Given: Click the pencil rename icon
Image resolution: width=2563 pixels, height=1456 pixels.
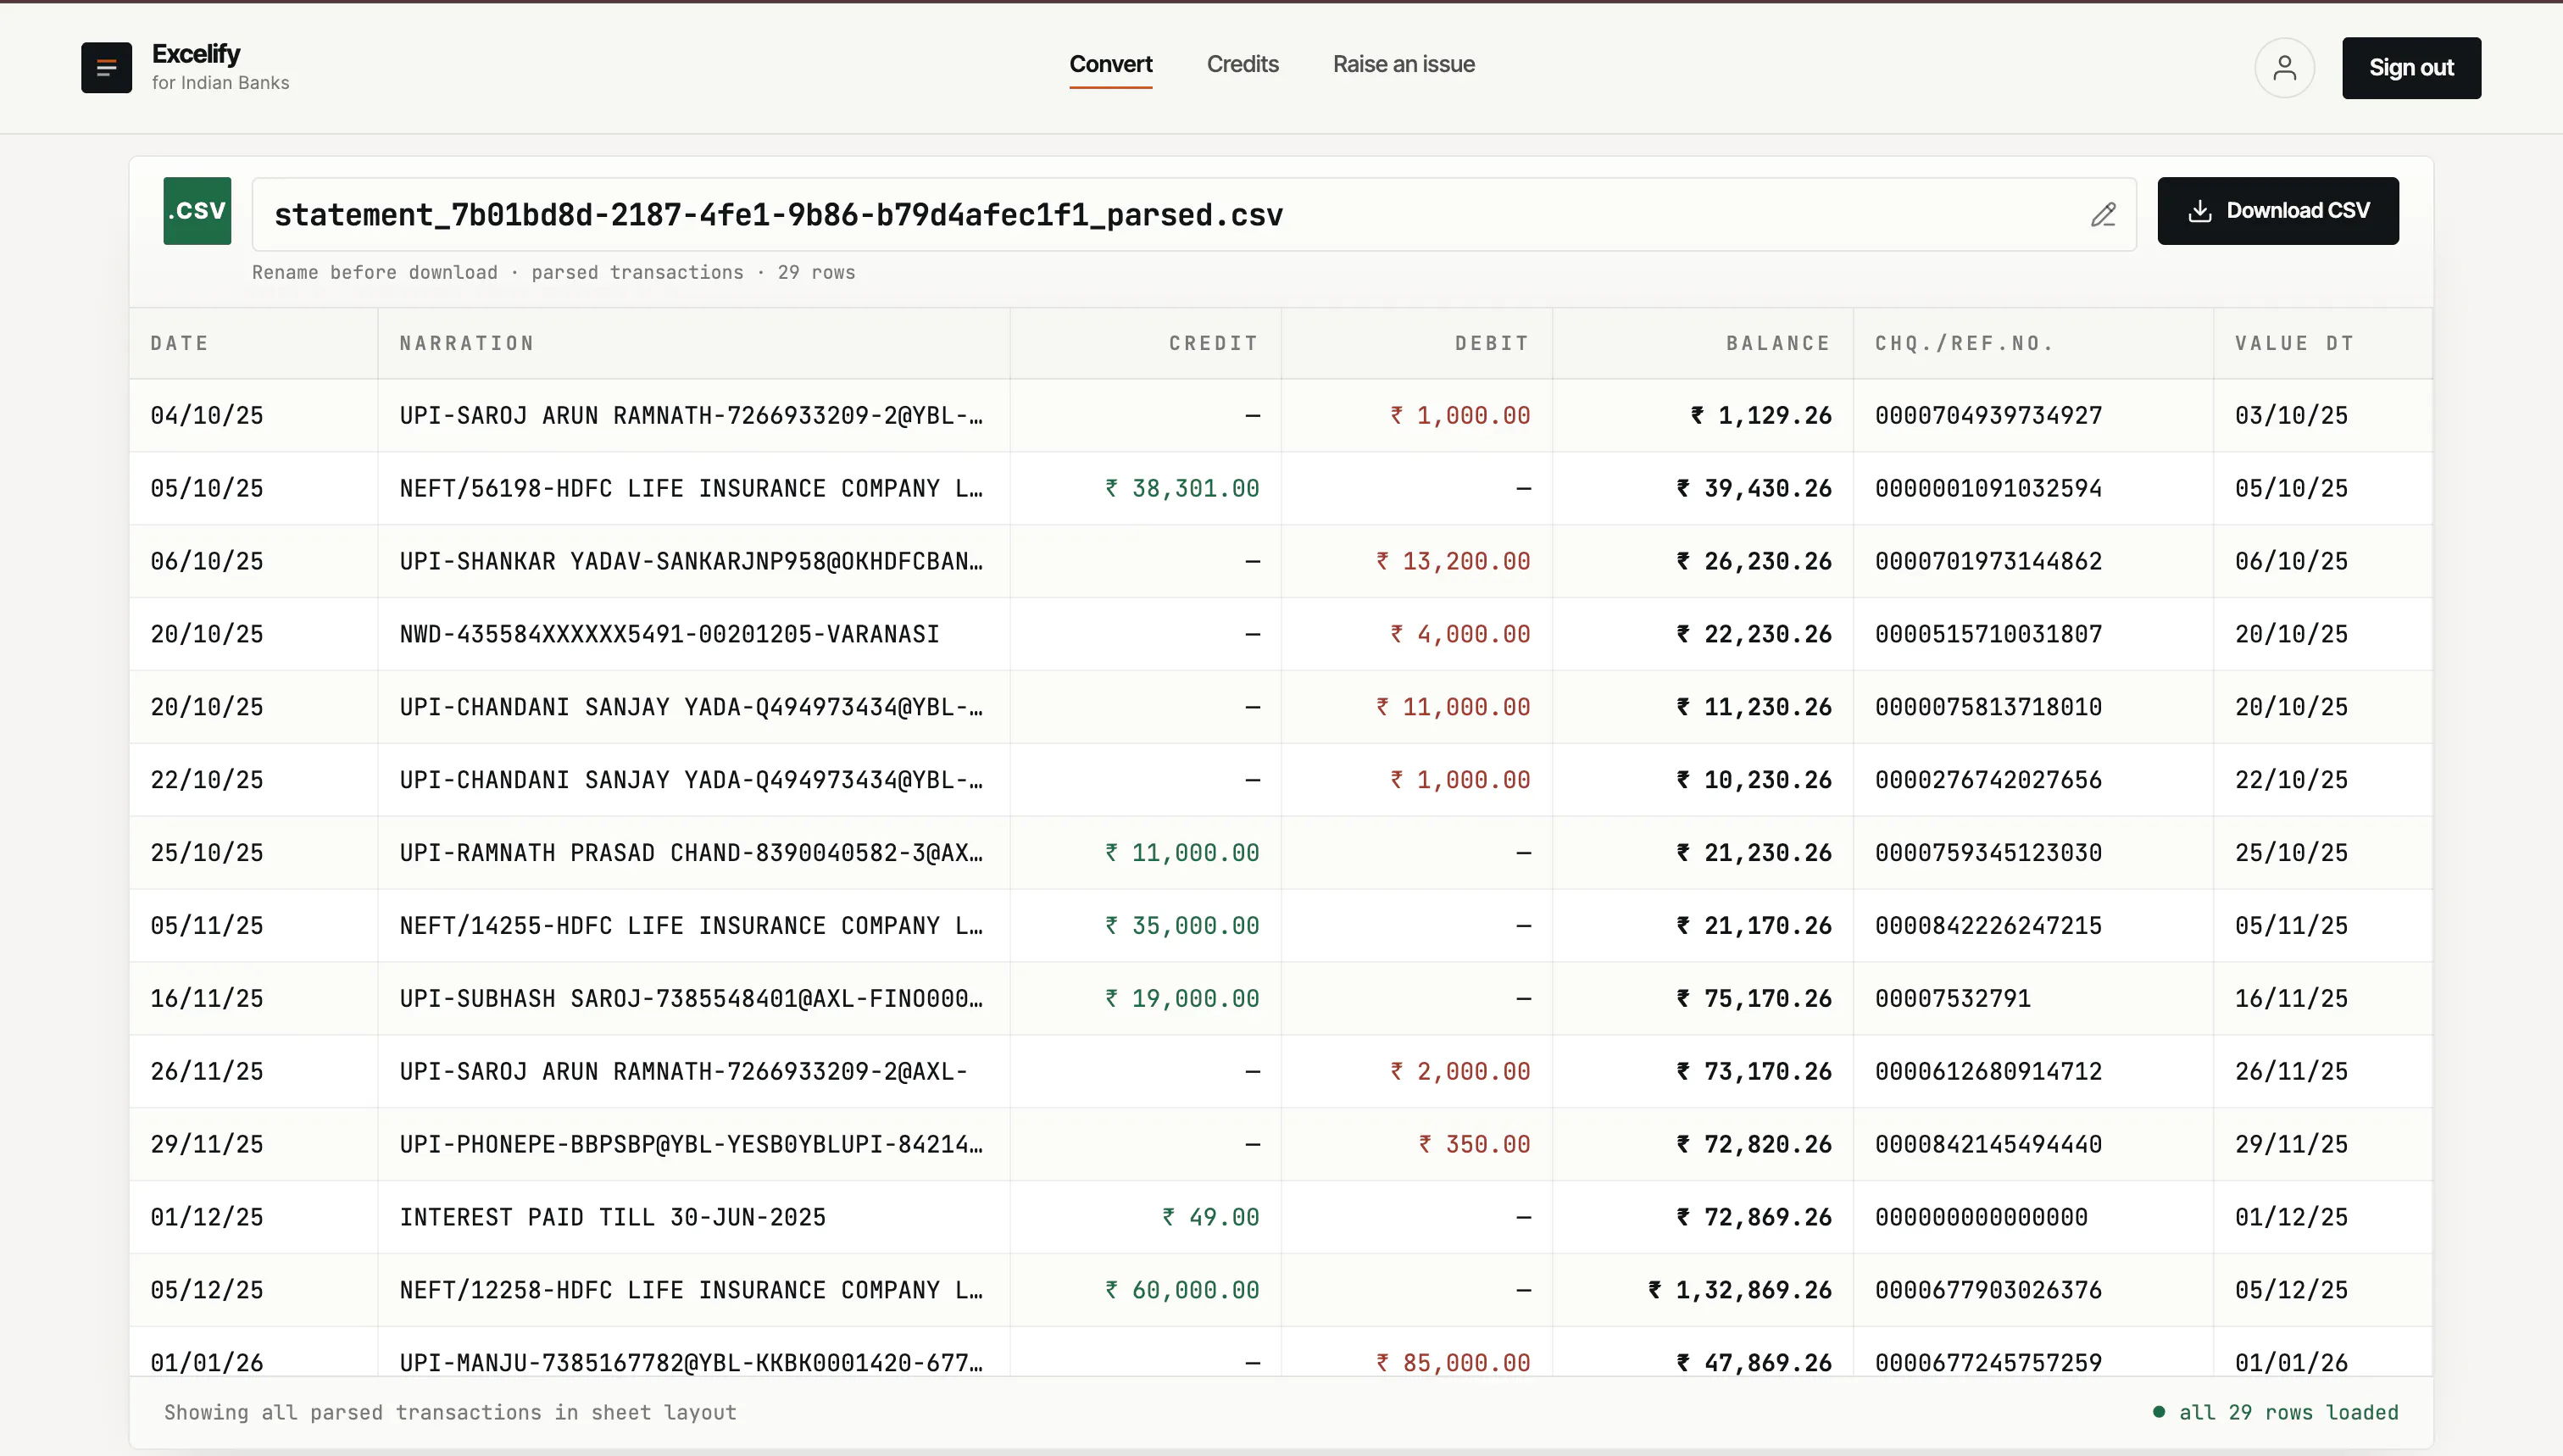Looking at the screenshot, I should [x=2103, y=214].
